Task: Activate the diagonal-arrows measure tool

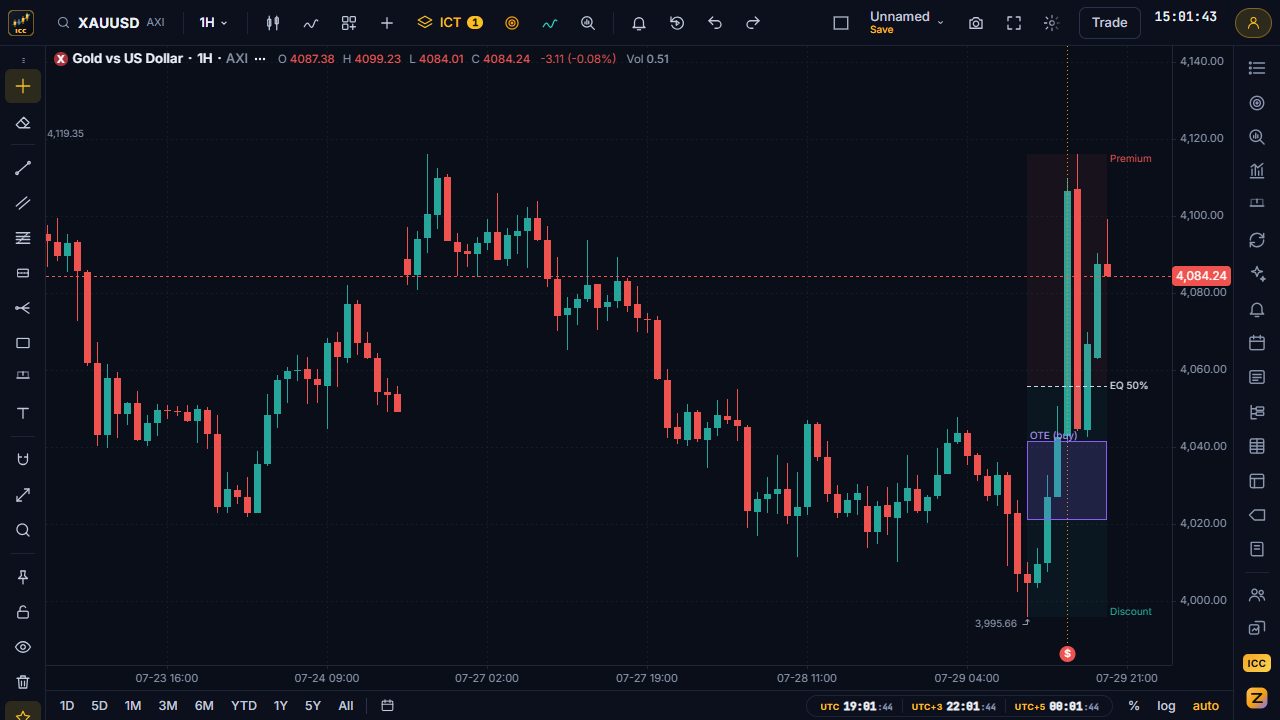Action: pos(23,495)
